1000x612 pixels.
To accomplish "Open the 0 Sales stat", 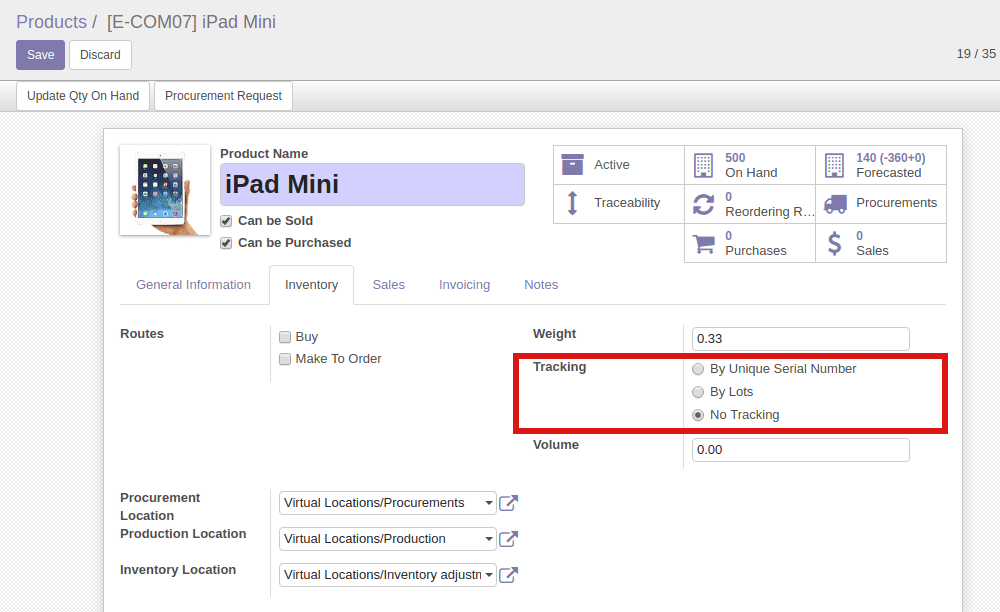I will pos(881,243).
